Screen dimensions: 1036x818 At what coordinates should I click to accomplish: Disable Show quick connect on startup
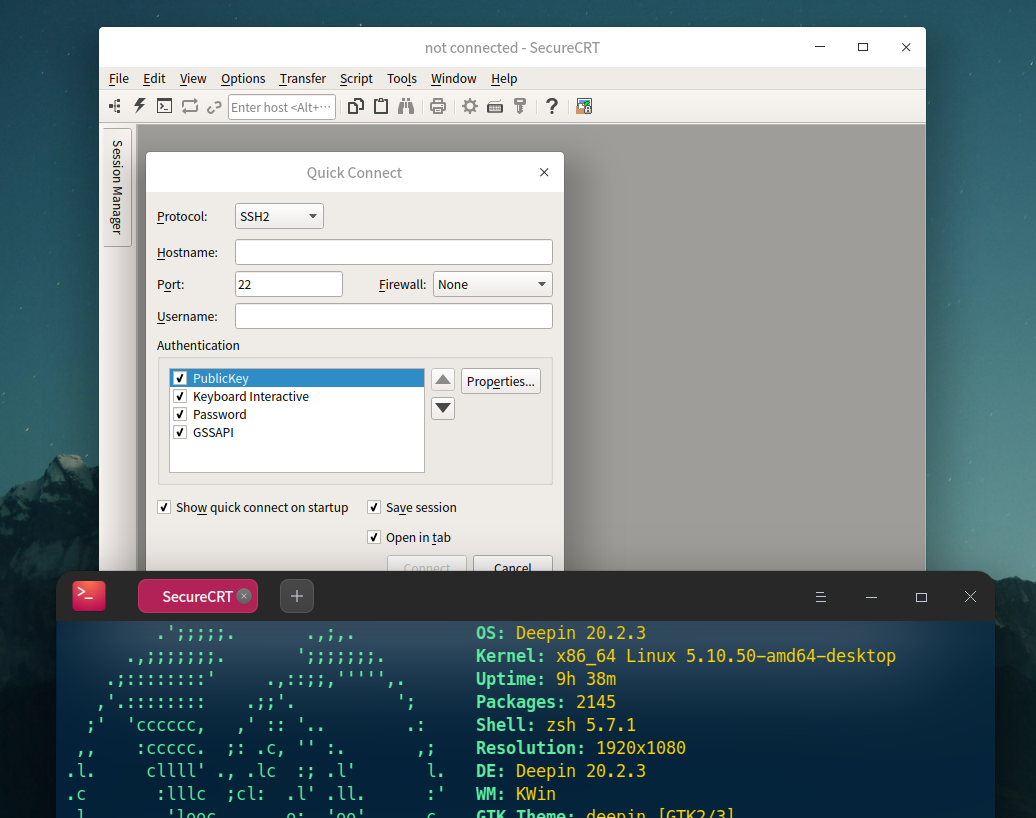[164, 508]
